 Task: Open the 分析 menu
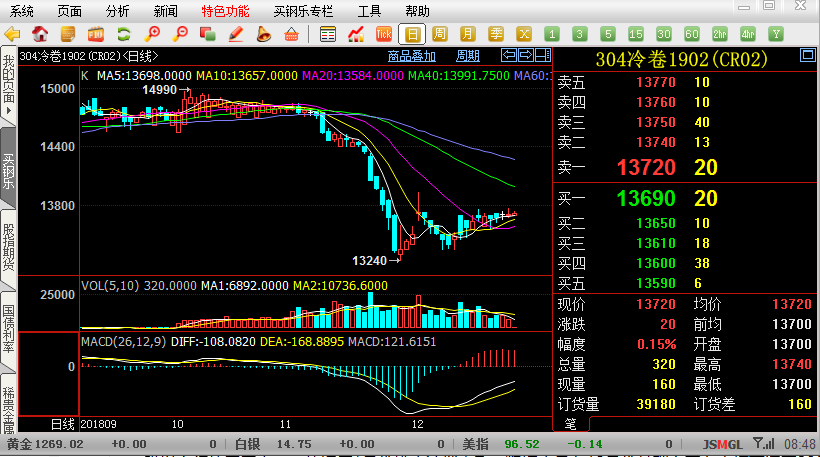[x=118, y=11]
